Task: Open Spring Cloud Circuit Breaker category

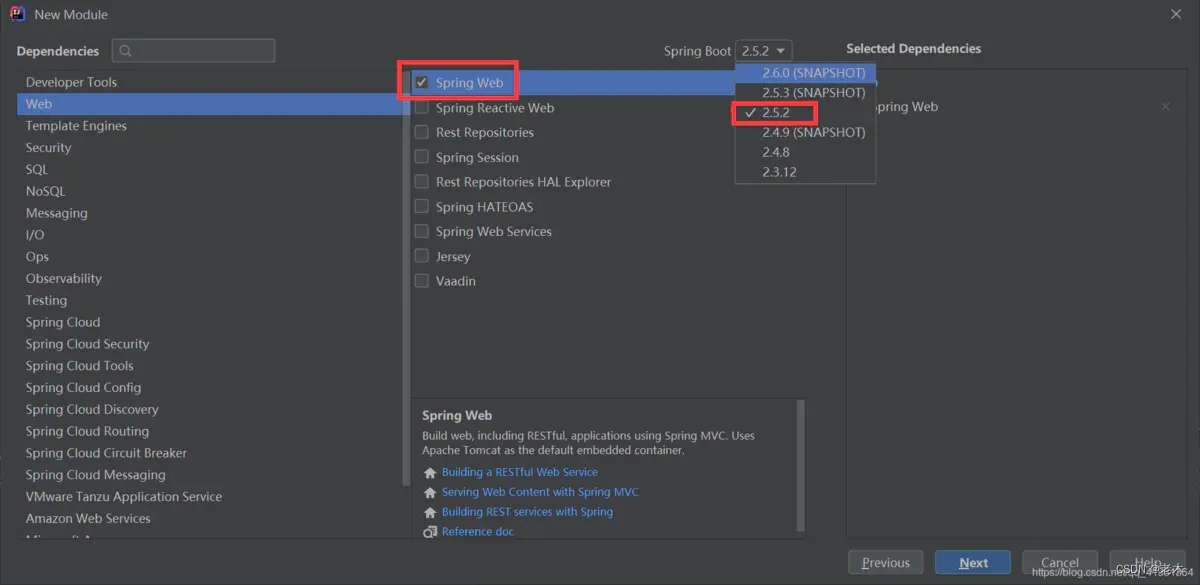Action: [x=106, y=453]
